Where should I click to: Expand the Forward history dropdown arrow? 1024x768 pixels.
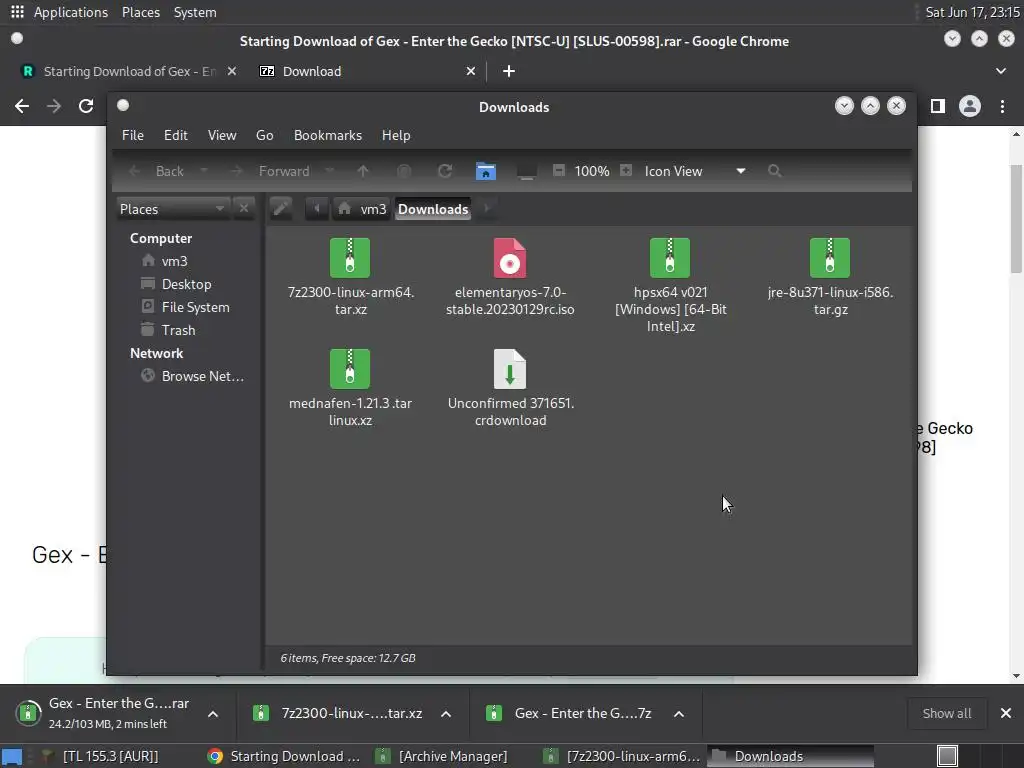329,170
